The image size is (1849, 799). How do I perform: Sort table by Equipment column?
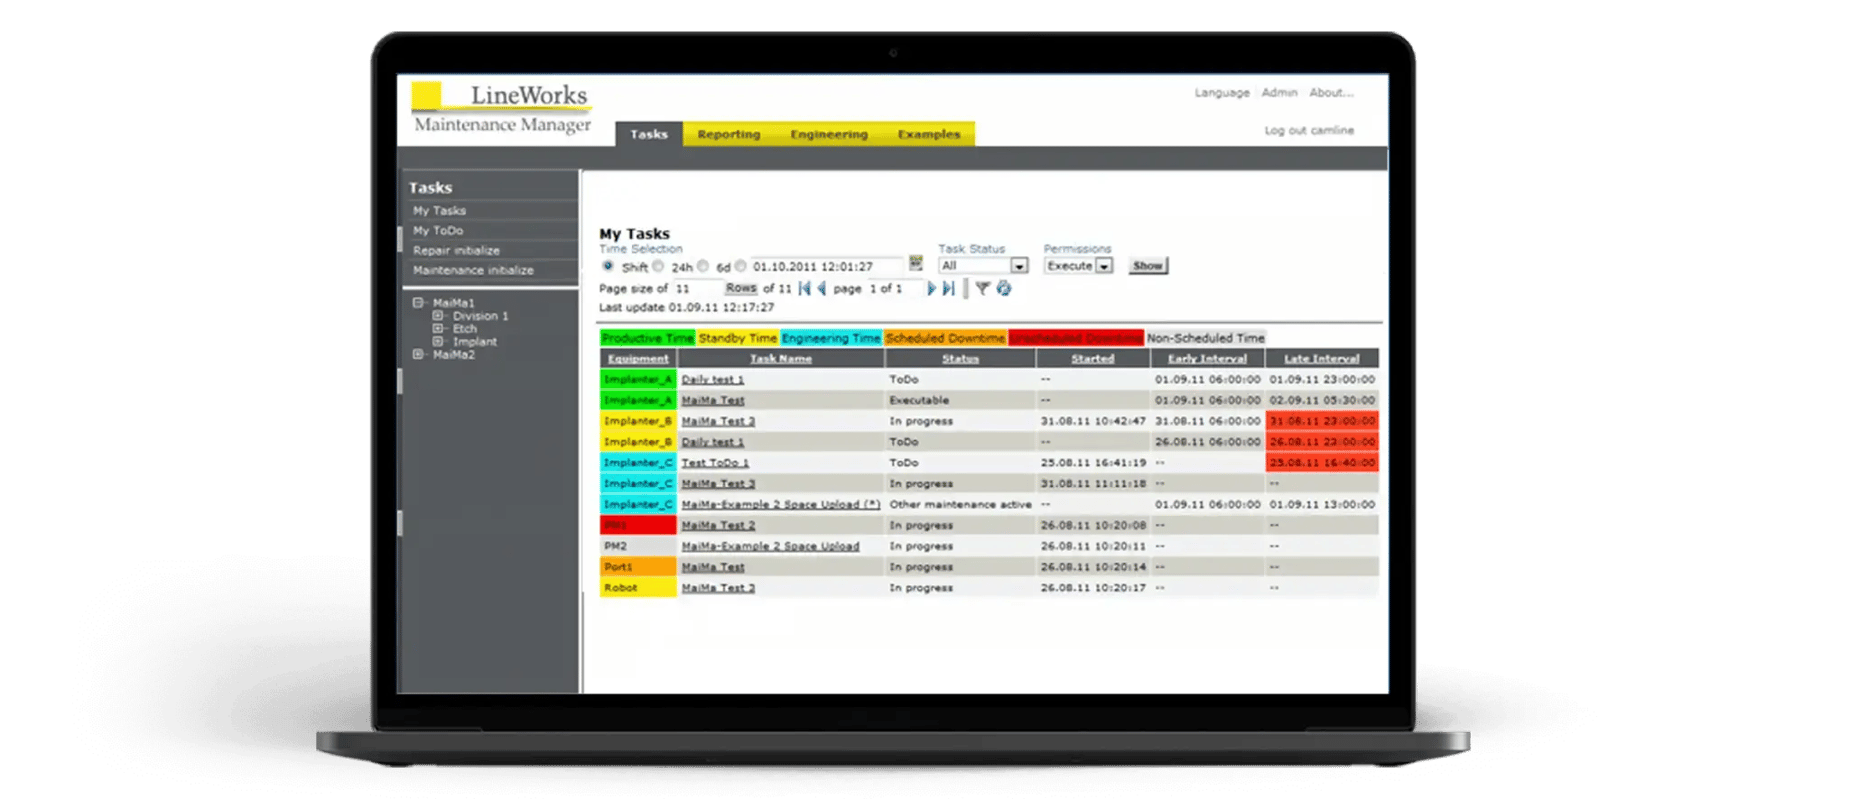(638, 359)
